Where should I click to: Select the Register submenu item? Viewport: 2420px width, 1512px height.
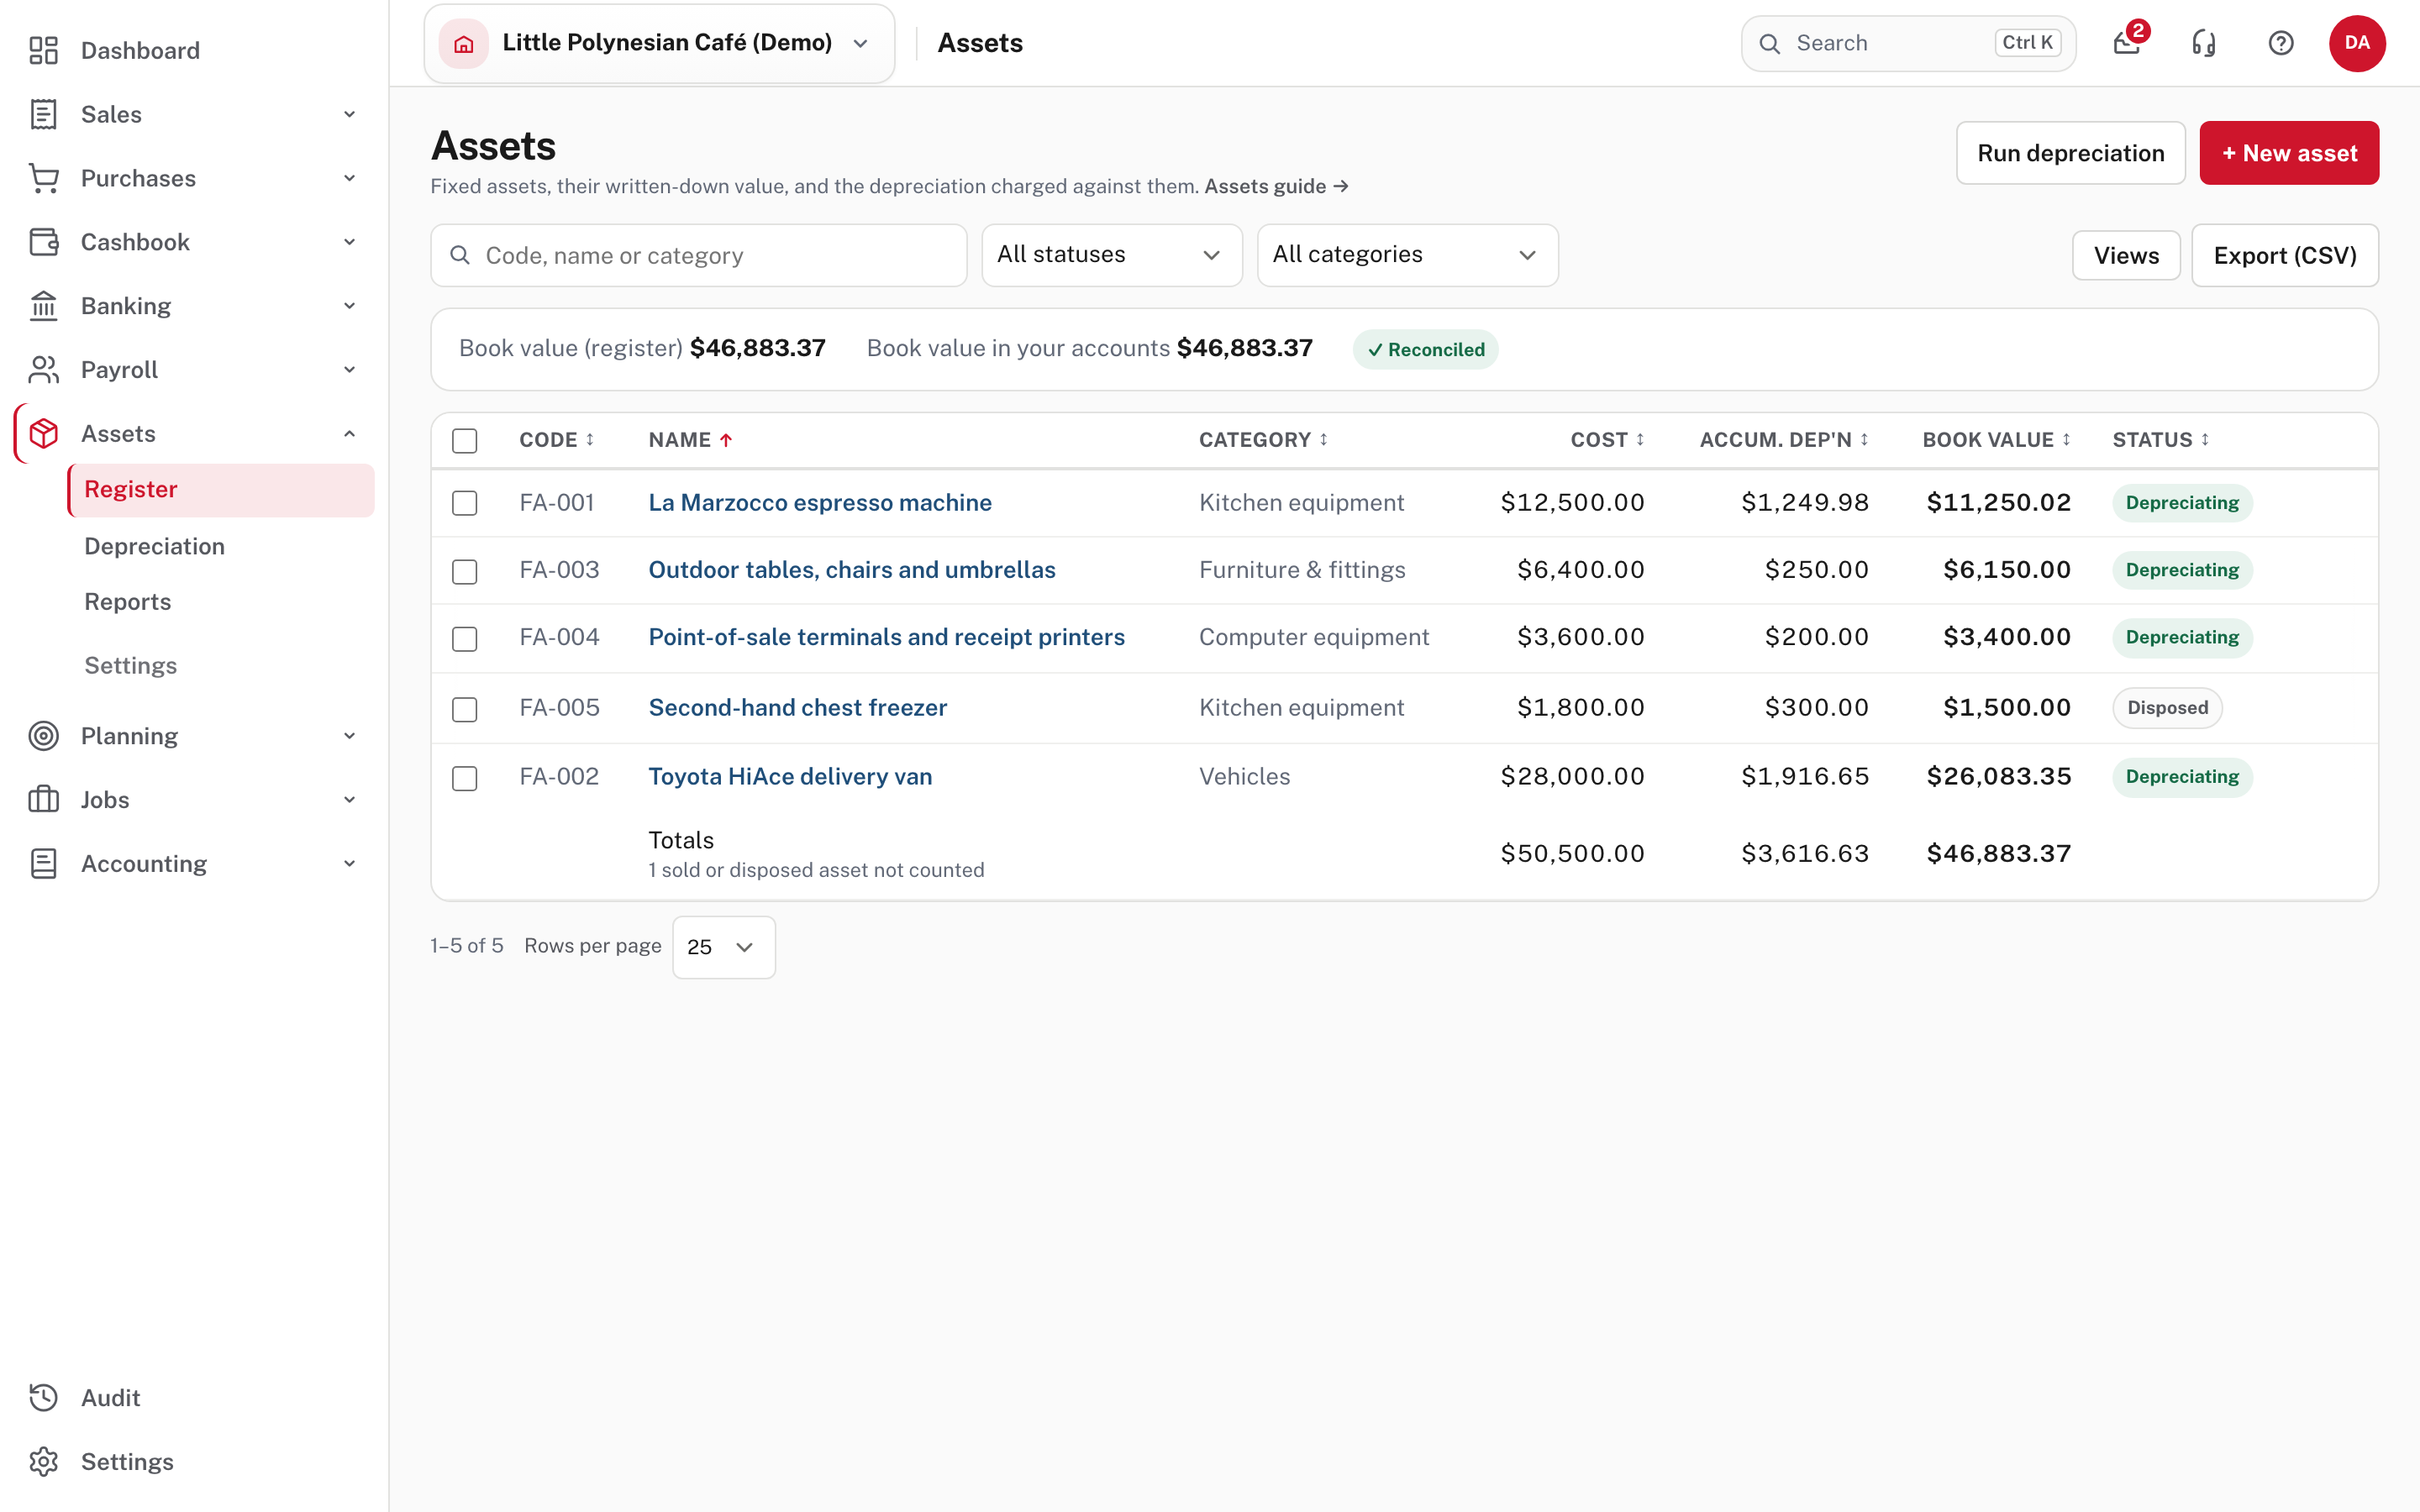pyautogui.click(x=221, y=490)
